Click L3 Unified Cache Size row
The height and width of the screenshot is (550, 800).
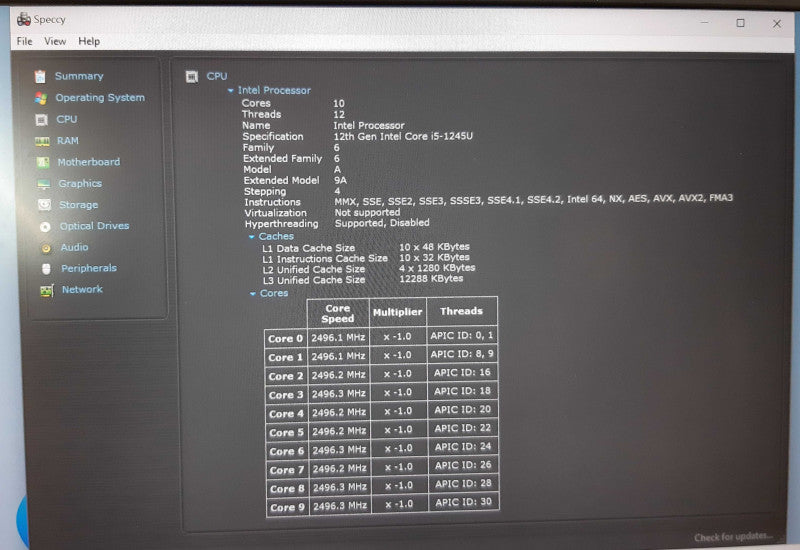pos(363,280)
